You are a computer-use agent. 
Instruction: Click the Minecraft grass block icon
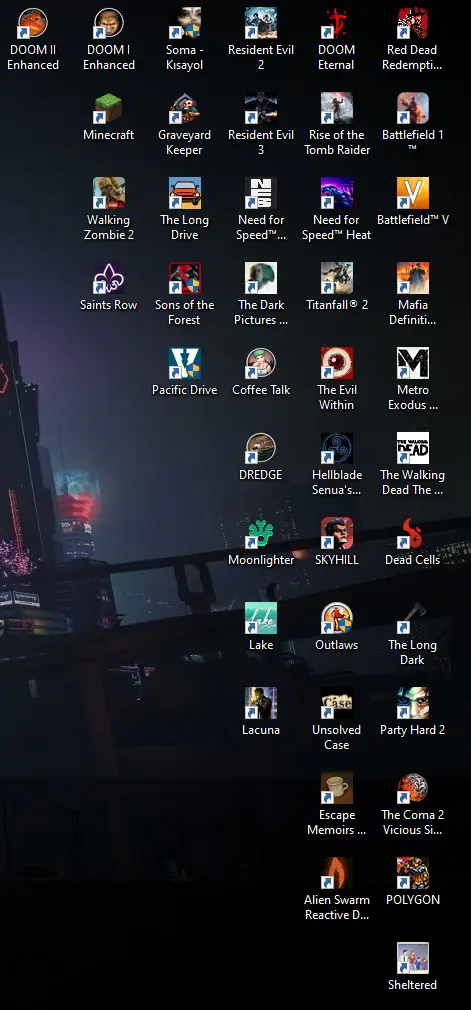tap(109, 109)
